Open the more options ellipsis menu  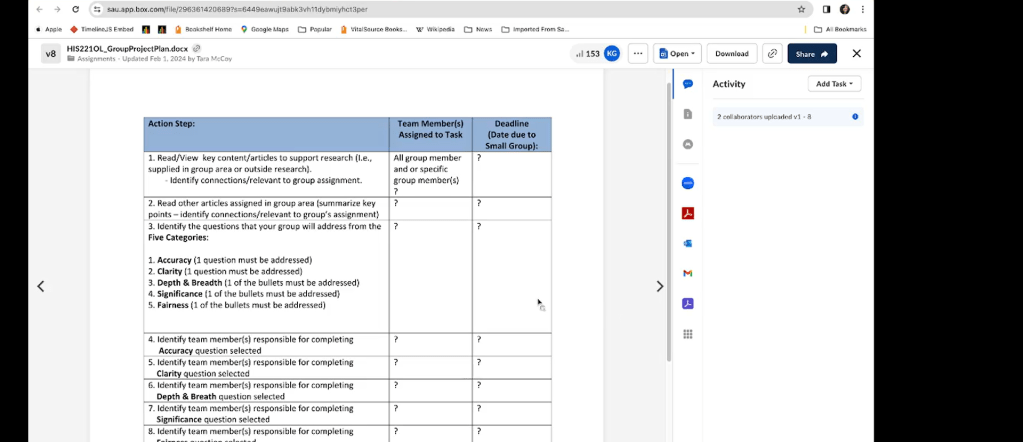point(638,53)
